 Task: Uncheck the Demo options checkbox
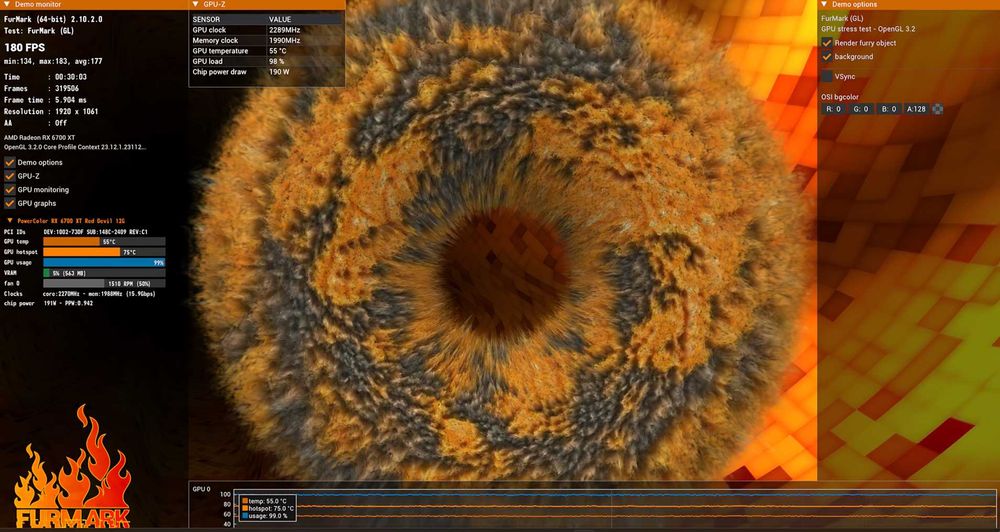tap(10, 163)
